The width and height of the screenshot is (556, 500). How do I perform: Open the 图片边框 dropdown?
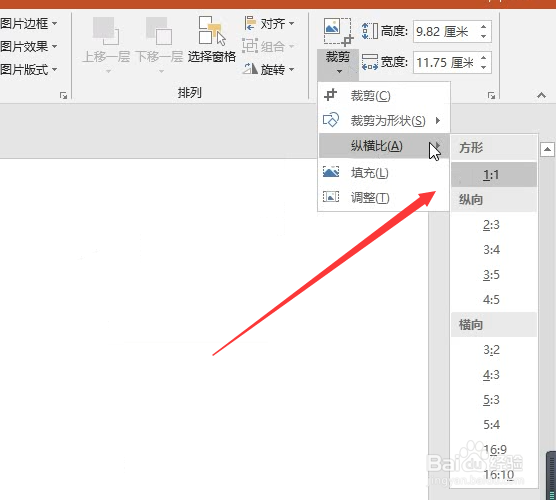click(x=28, y=24)
